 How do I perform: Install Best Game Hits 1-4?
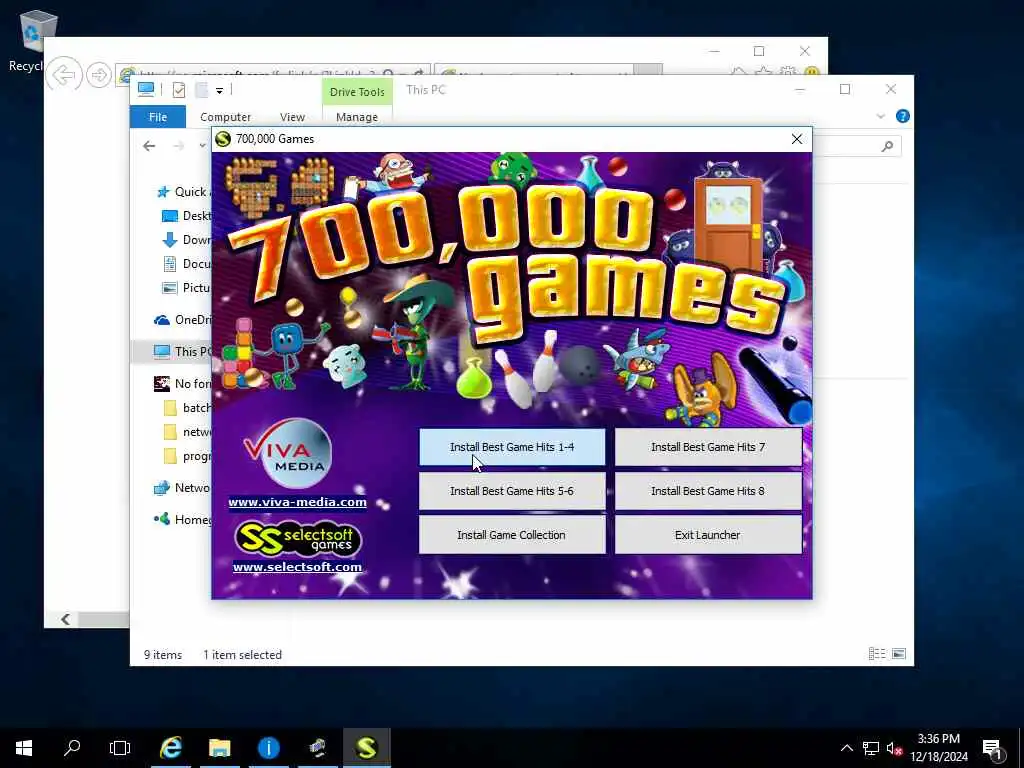[x=512, y=447]
